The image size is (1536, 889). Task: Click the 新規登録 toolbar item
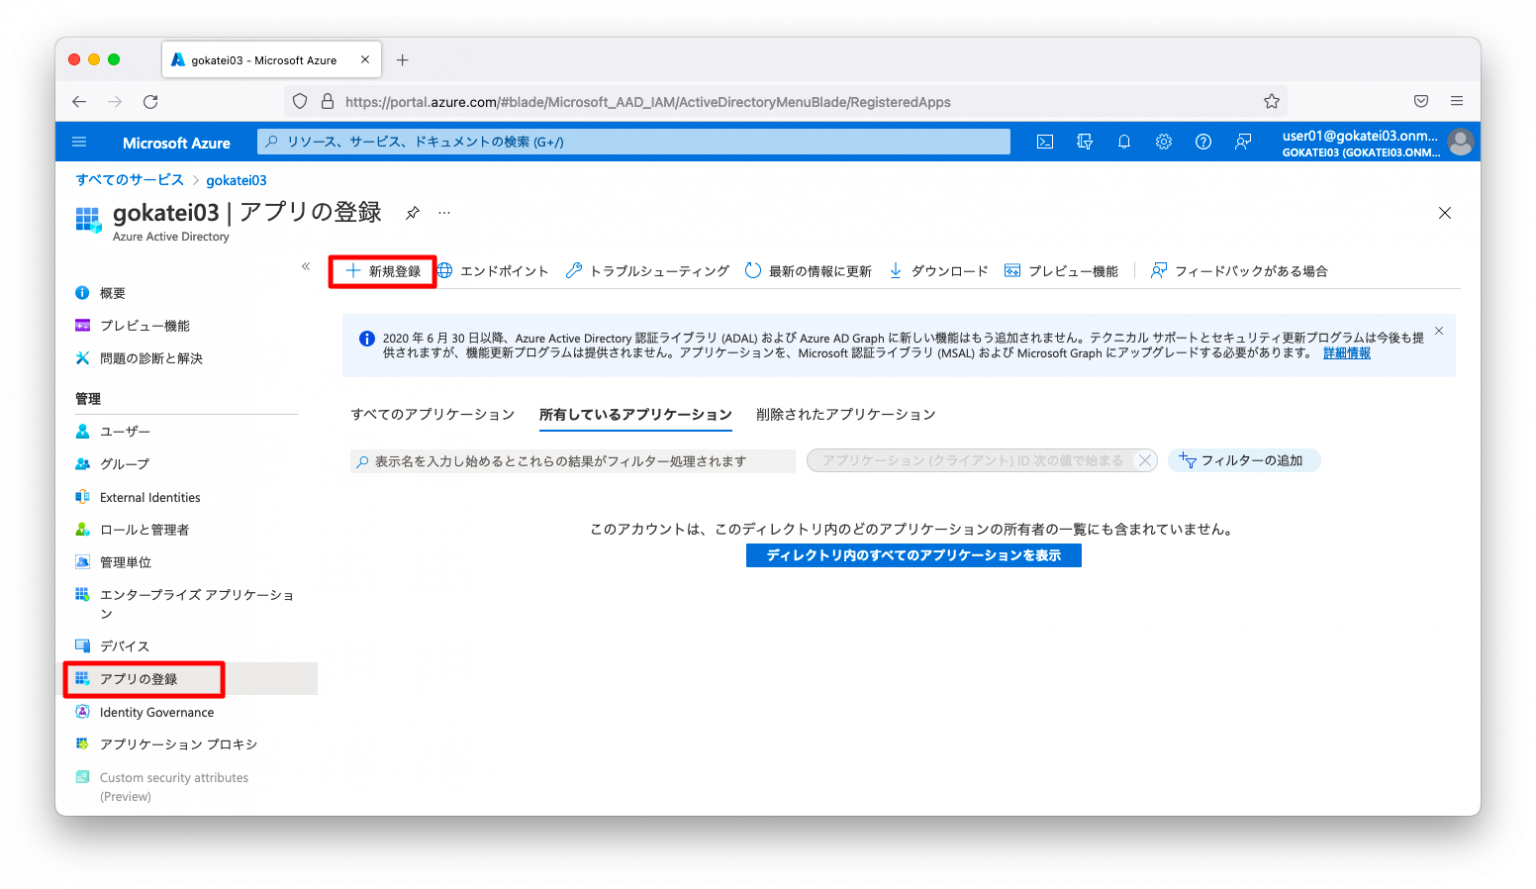pos(382,270)
